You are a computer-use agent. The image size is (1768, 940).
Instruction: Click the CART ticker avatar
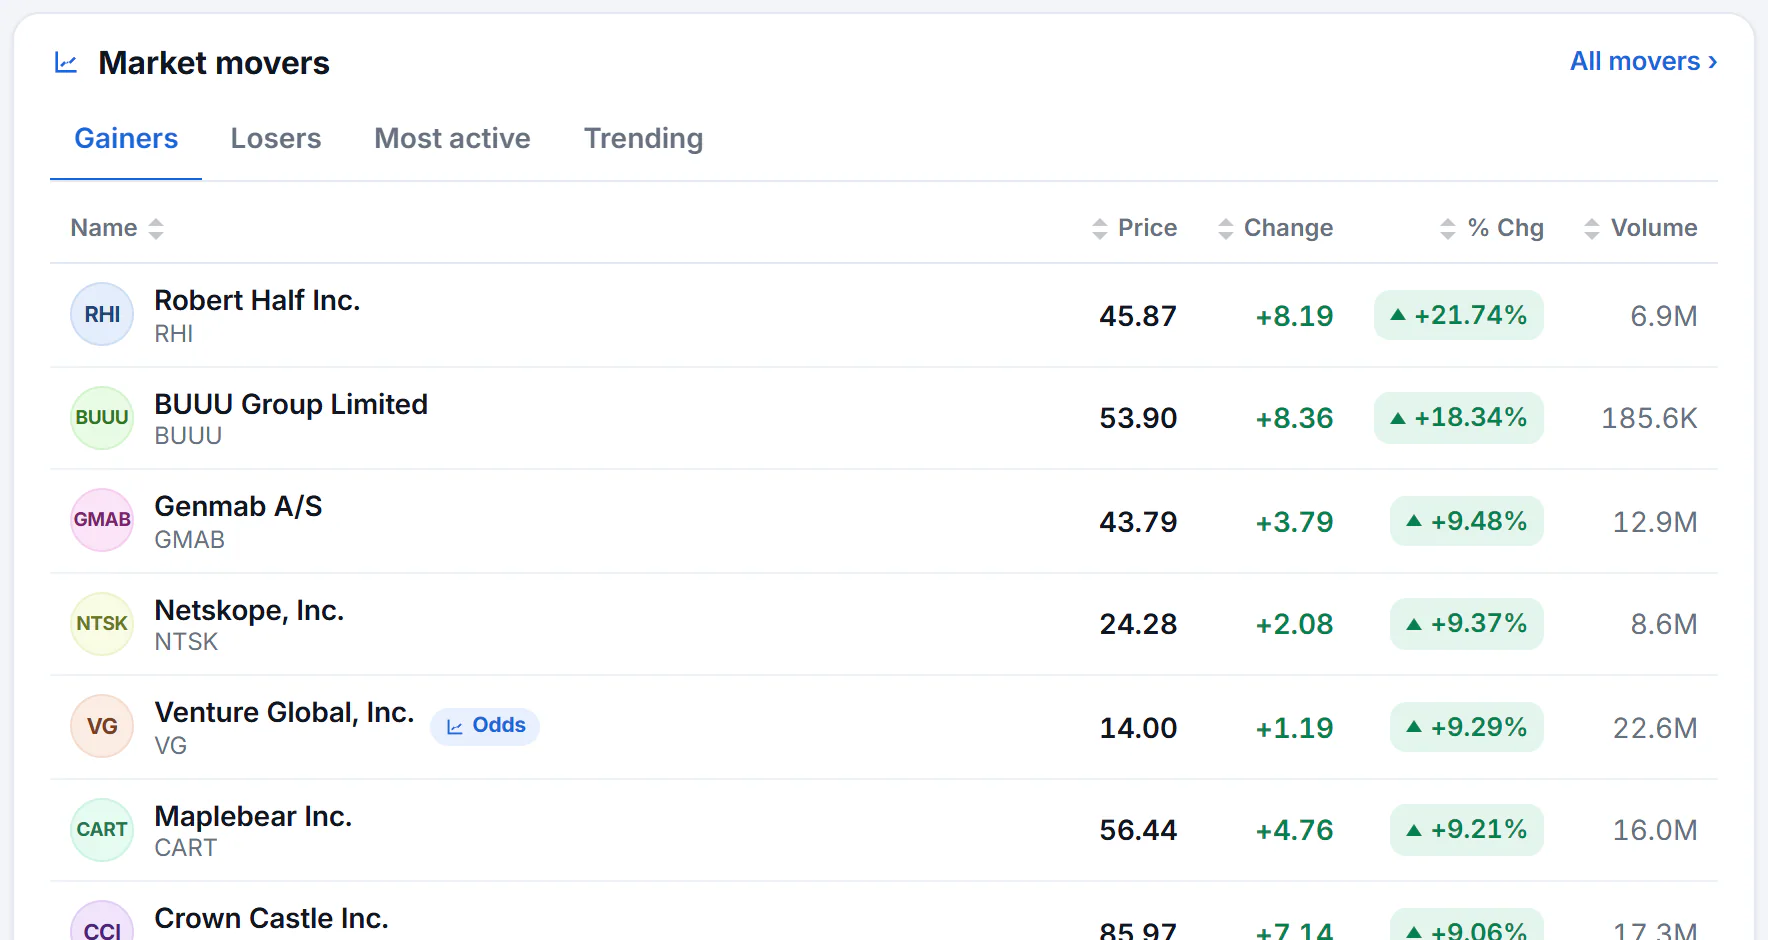pyautogui.click(x=102, y=830)
